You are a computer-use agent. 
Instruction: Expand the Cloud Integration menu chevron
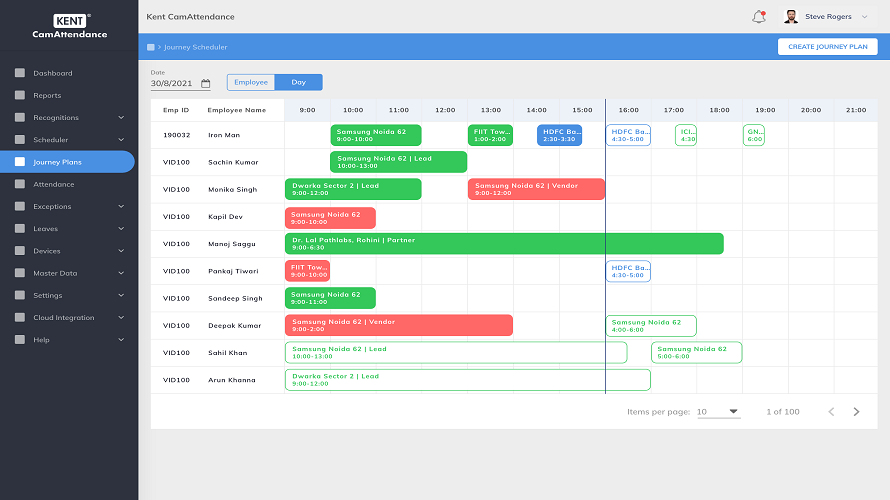(121, 317)
